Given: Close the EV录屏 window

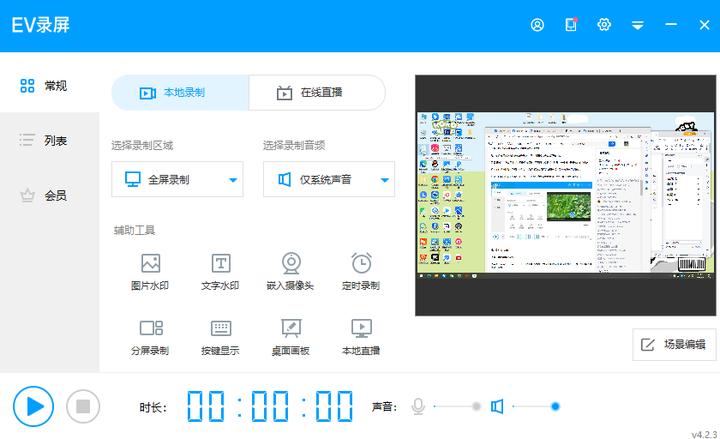Looking at the screenshot, I should [x=704, y=25].
